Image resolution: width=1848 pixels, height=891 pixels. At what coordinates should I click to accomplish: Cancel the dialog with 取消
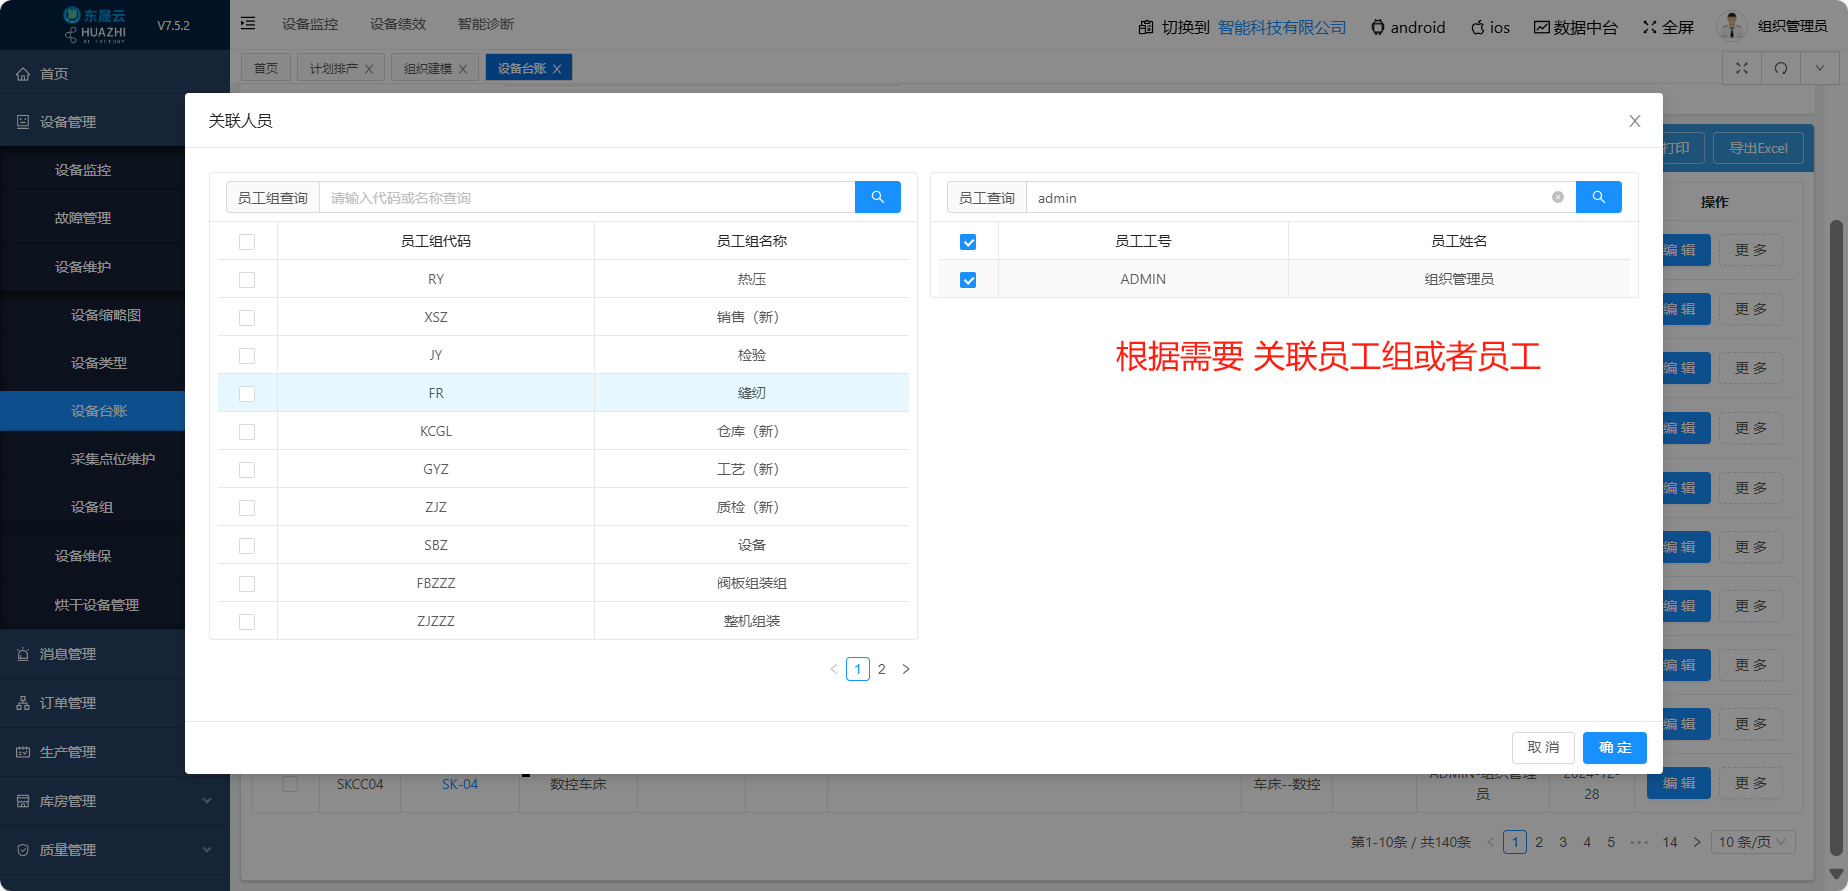(1543, 748)
